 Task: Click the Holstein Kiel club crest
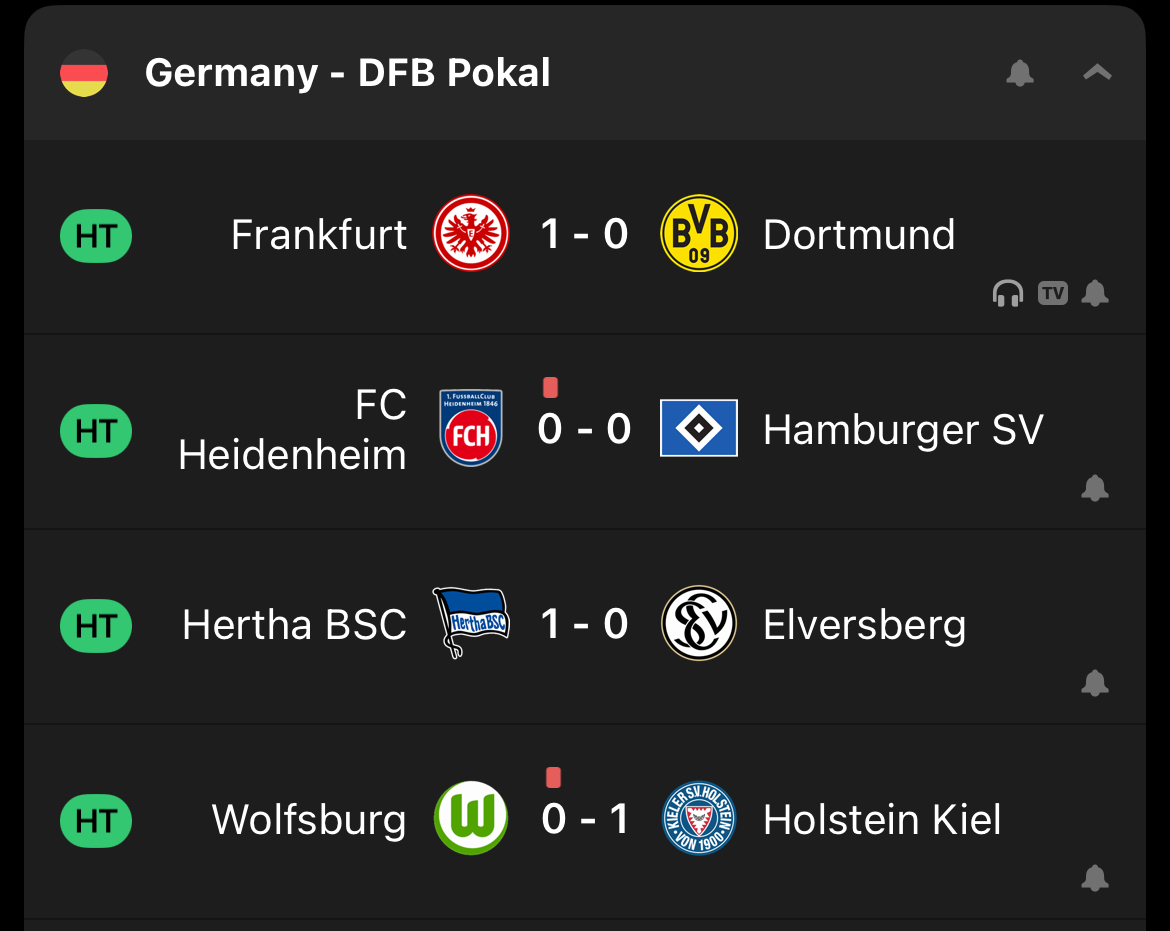(x=699, y=818)
